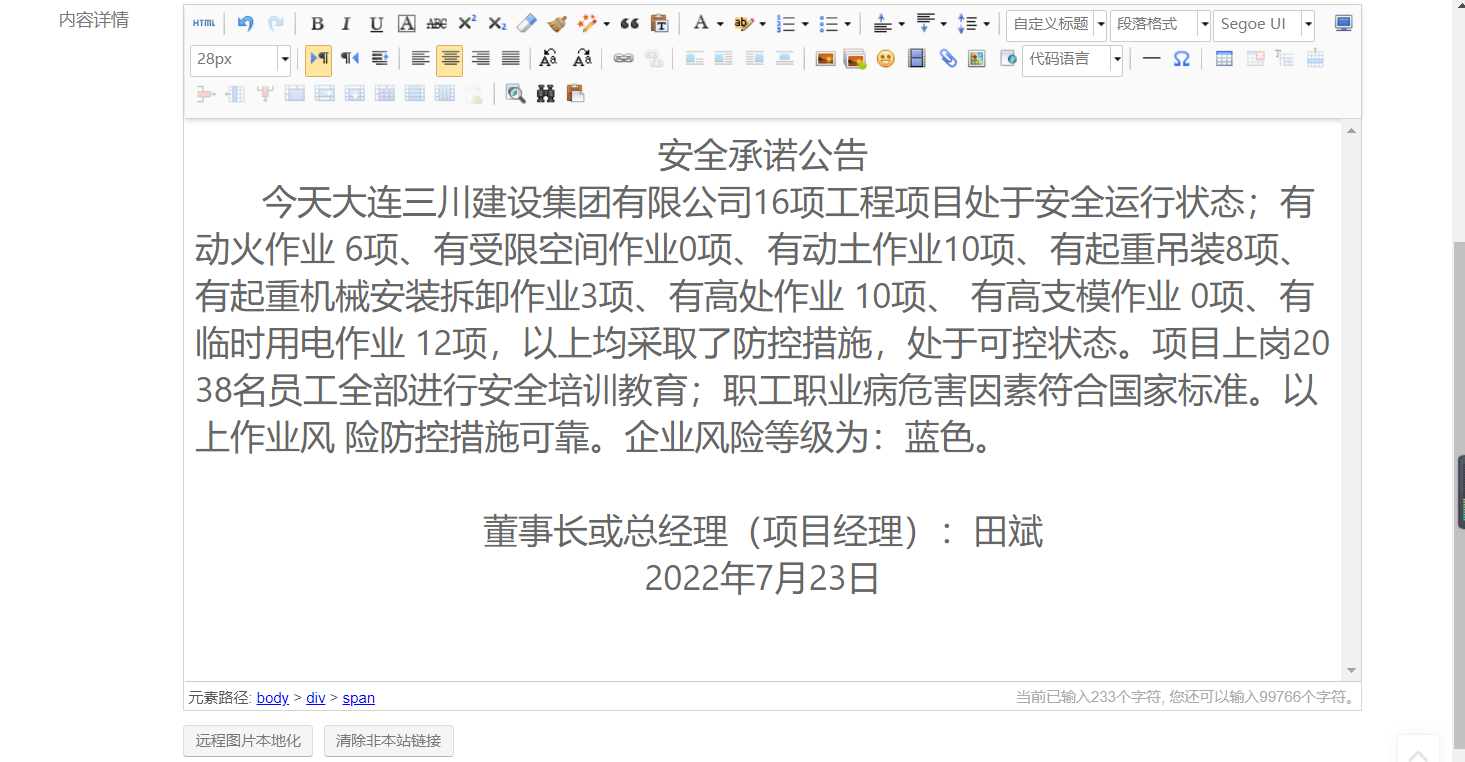The width and height of the screenshot is (1465, 762).
Task: Insert a map into the content
Action: tap(977, 59)
